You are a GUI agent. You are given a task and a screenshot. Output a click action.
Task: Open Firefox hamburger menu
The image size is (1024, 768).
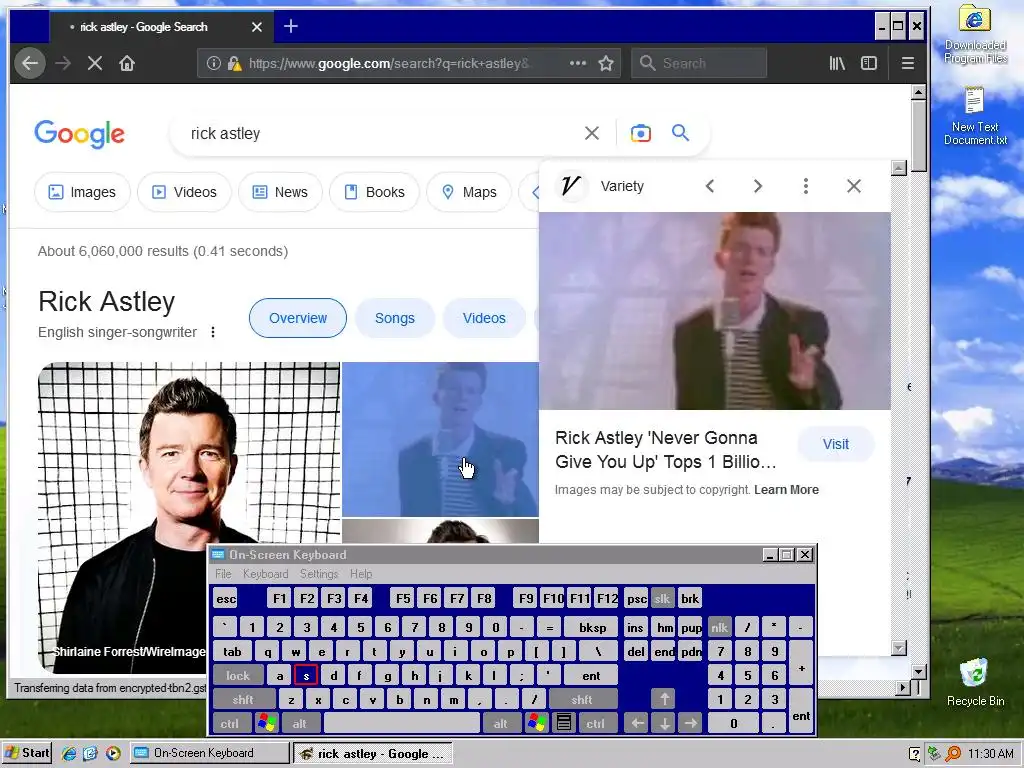908,63
